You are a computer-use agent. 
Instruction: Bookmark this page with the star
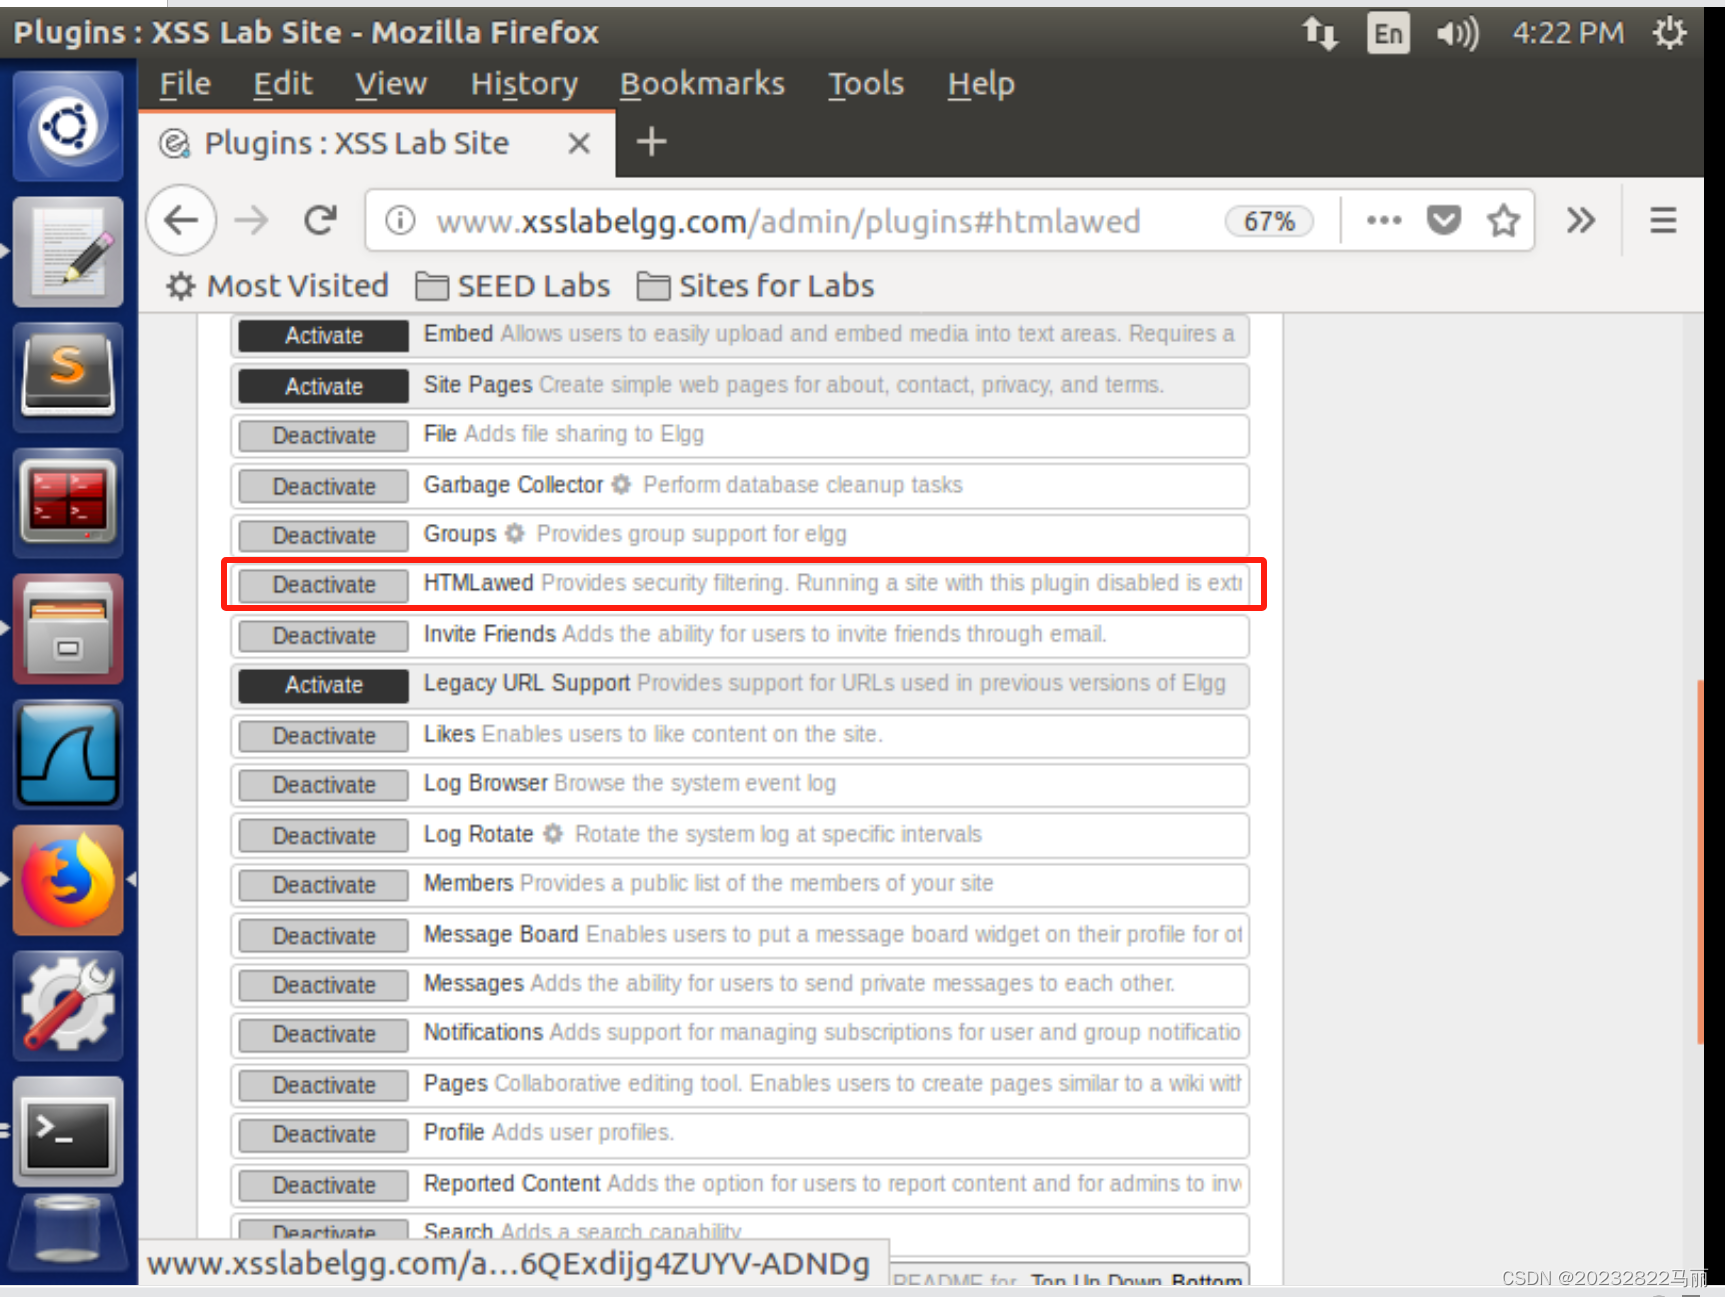1503,220
